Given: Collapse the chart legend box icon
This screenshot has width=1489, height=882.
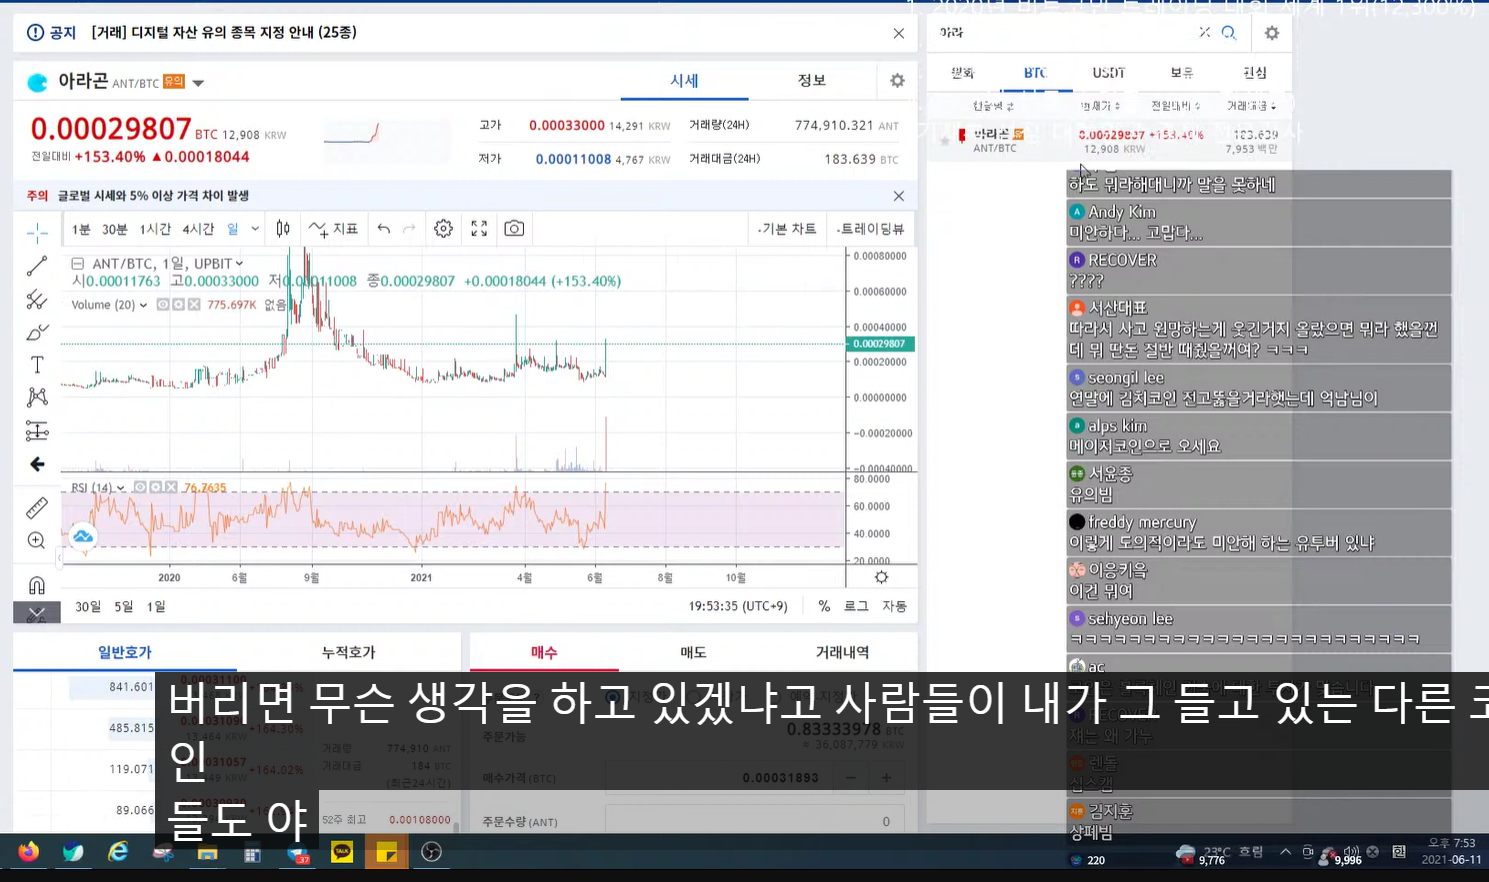Looking at the screenshot, I should (x=77, y=264).
